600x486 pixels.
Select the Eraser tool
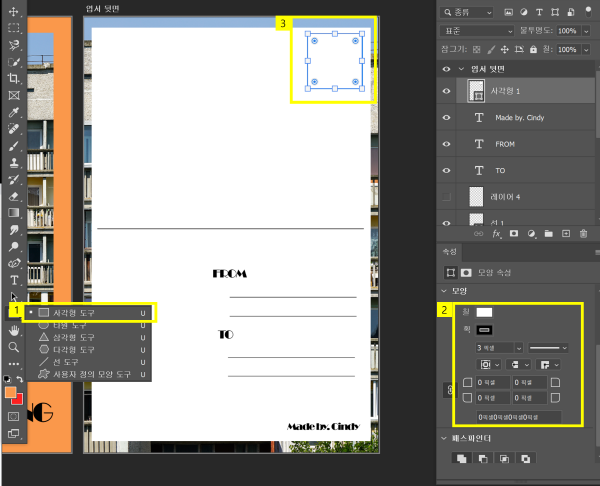[x=14, y=196]
